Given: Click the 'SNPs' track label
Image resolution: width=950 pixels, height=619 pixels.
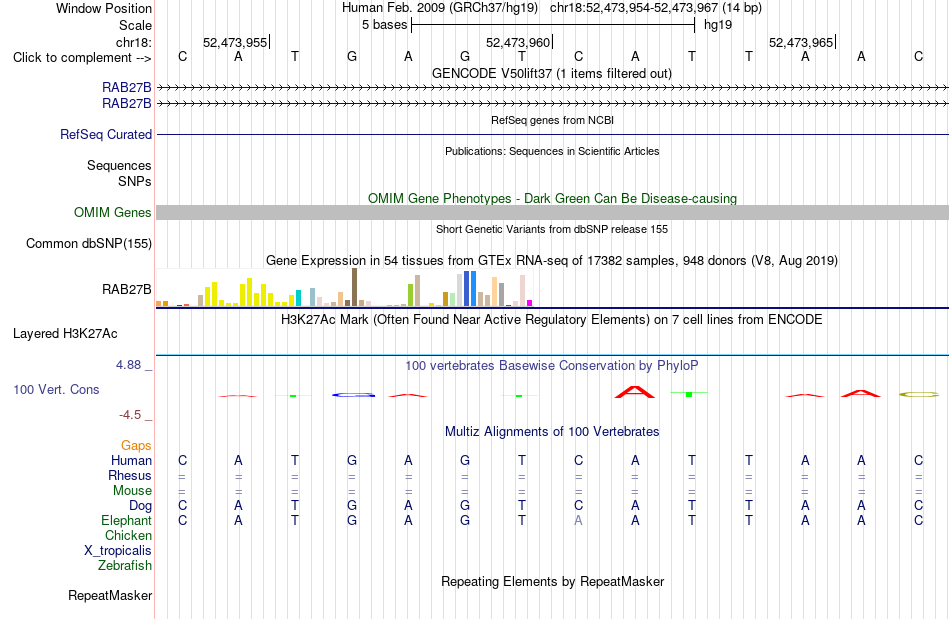Looking at the screenshot, I should (135, 181).
